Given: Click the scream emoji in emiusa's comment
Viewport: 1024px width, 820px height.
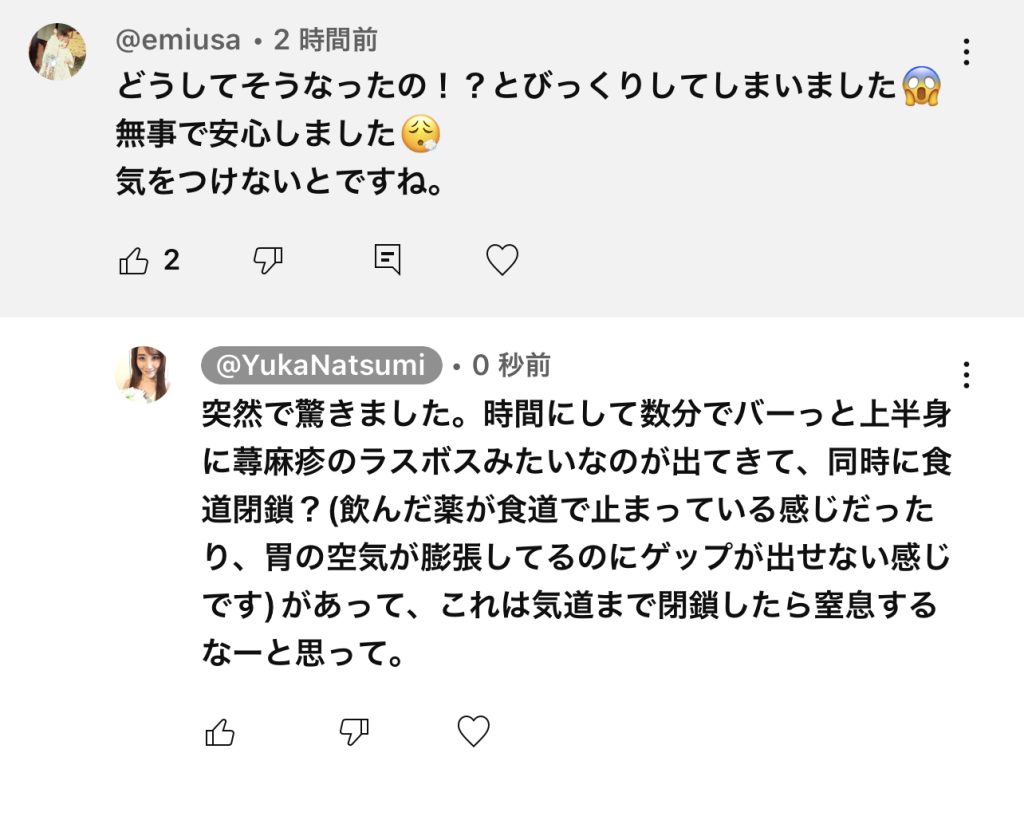Looking at the screenshot, I should (x=921, y=88).
